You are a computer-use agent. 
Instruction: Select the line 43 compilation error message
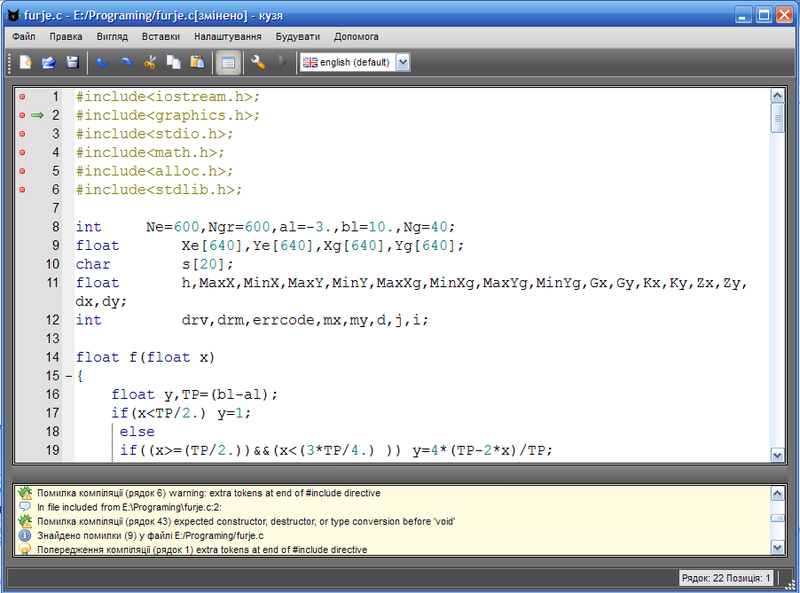pos(246,522)
